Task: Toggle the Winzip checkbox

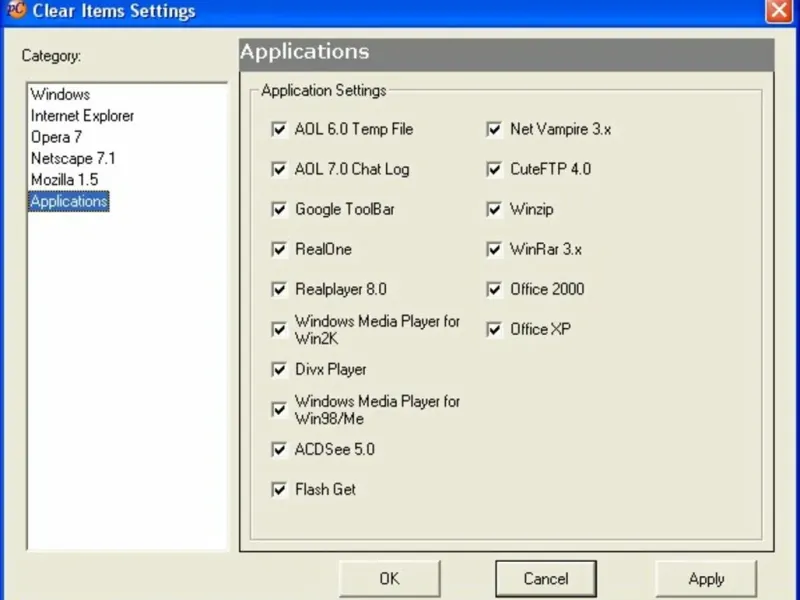Action: (494, 209)
